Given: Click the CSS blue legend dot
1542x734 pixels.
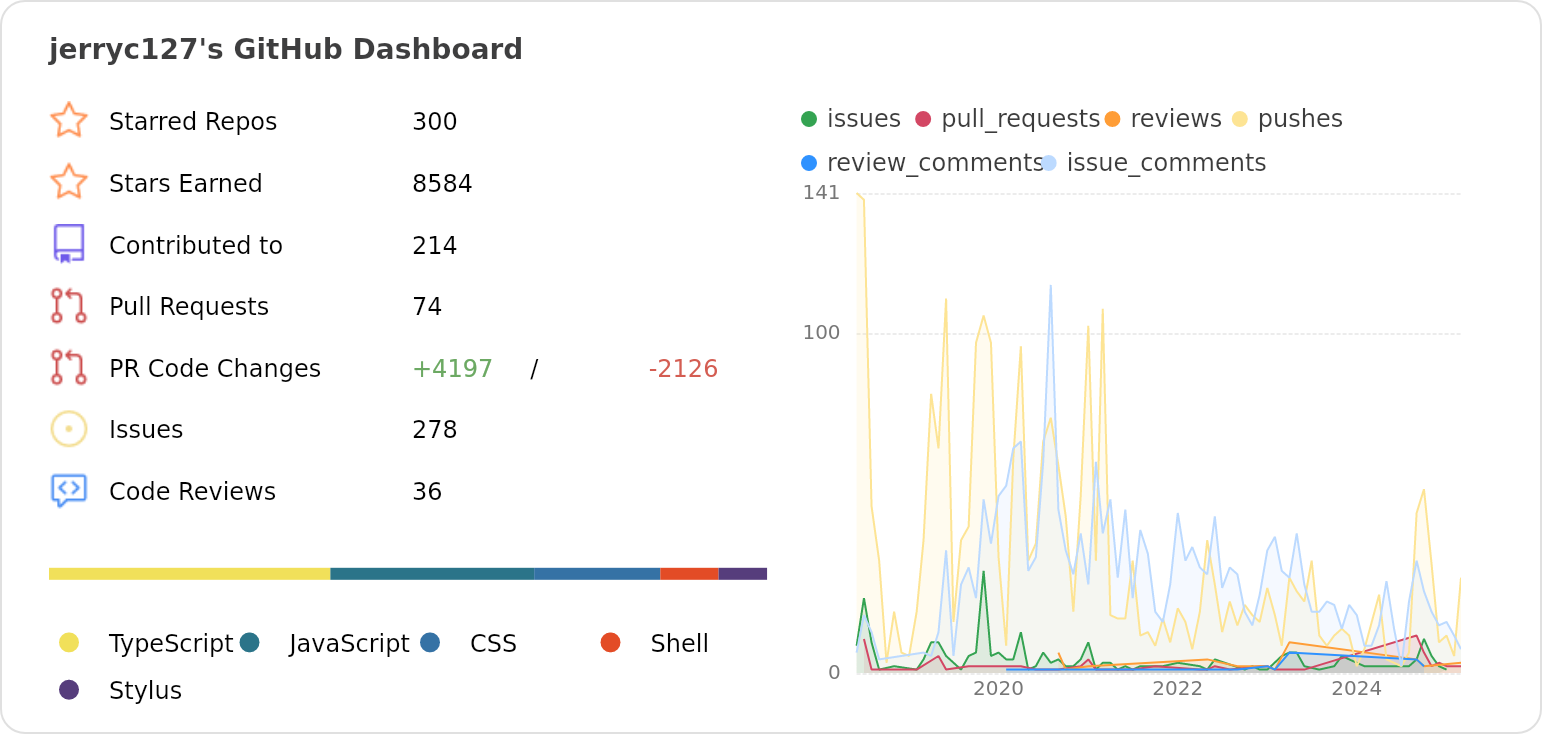Looking at the screenshot, I should tap(430, 642).
